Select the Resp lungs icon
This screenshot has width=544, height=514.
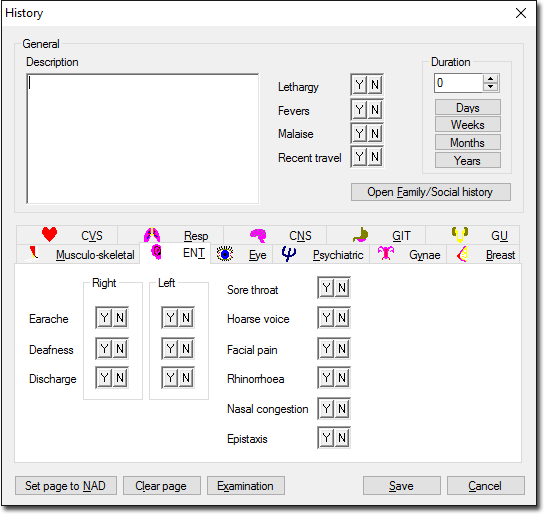[x=152, y=235]
